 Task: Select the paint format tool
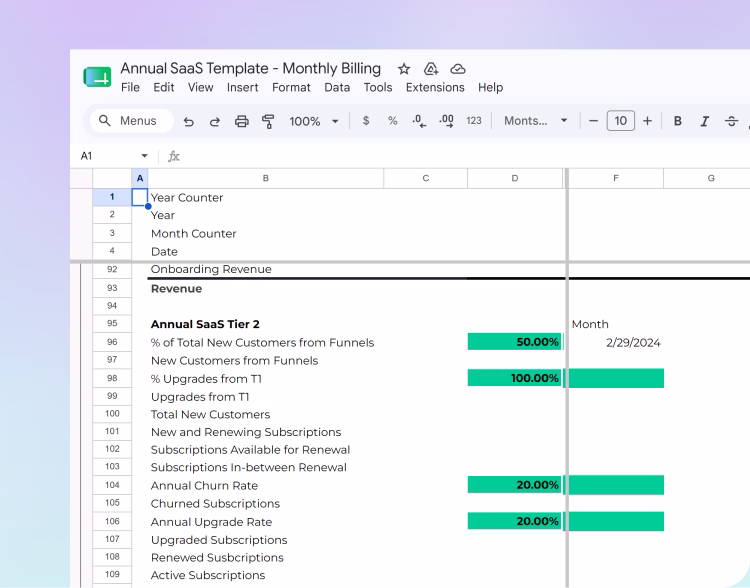tap(268, 122)
